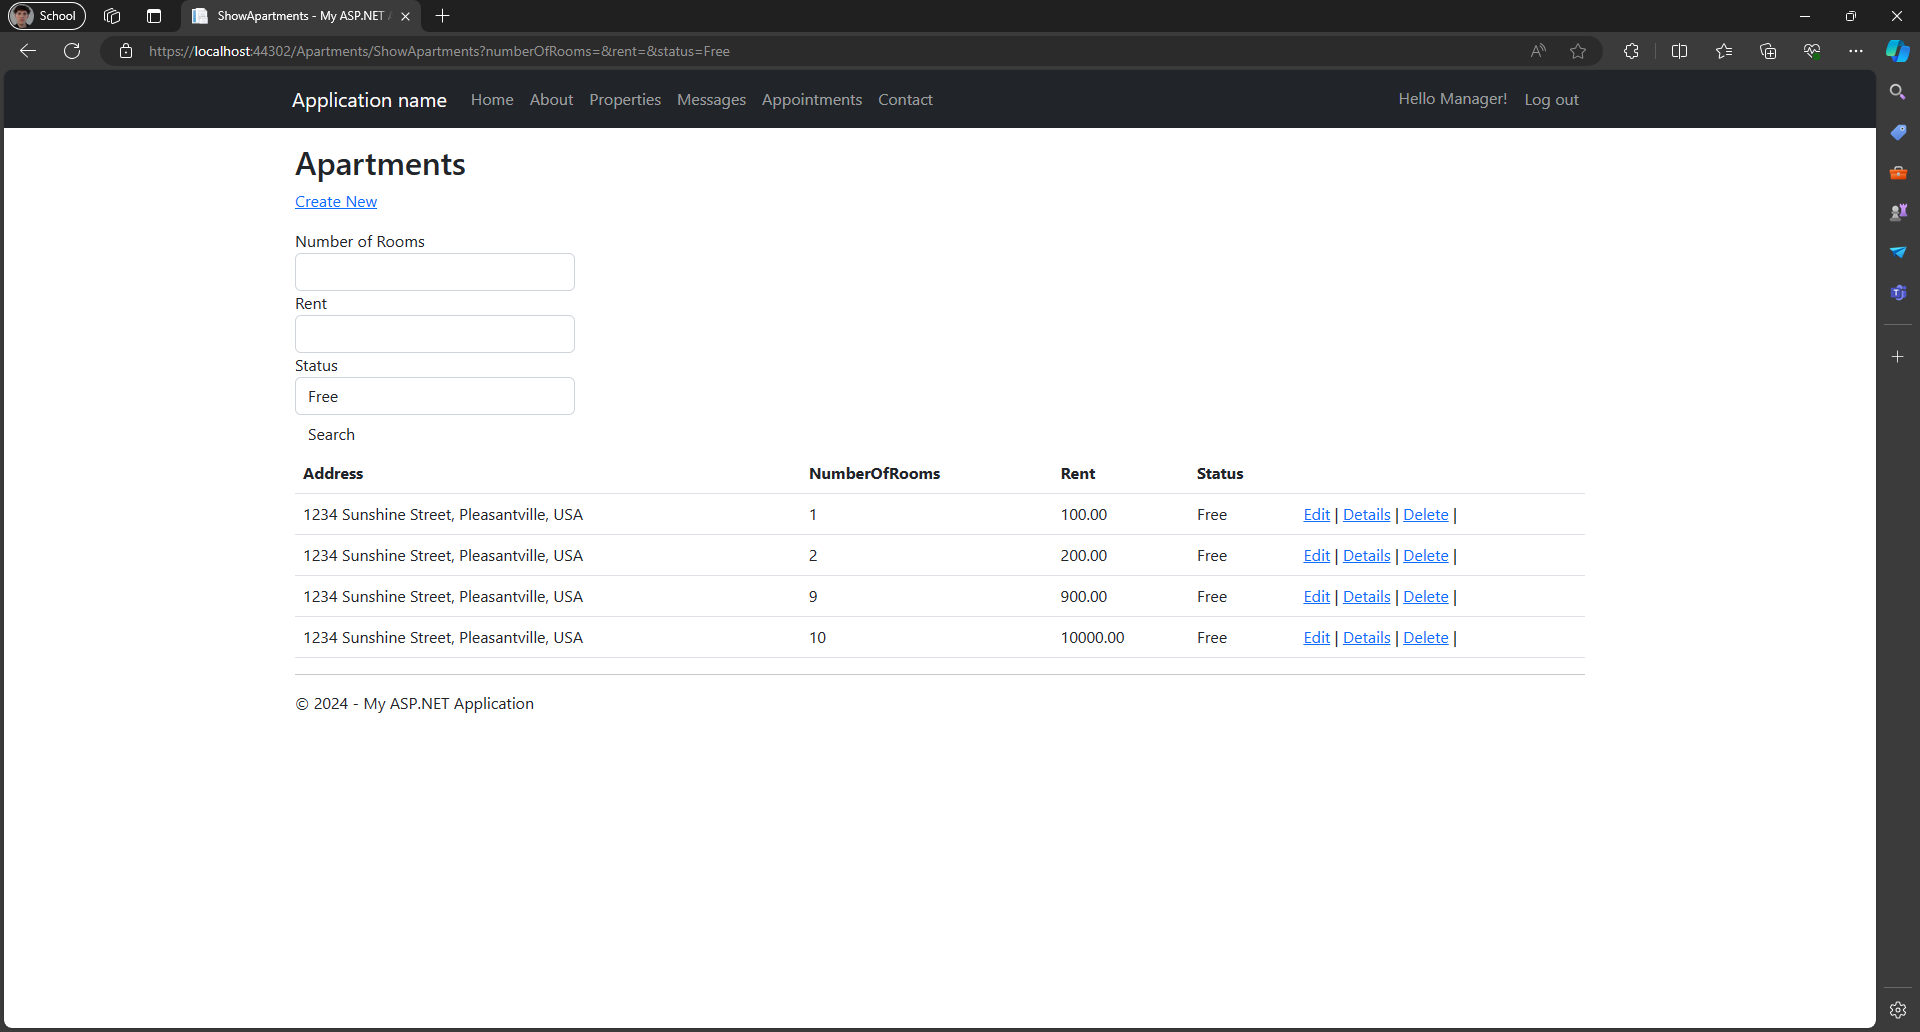Edit the apartment with rent 10000.00
This screenshot has height=1032, width=1920.
click(1316, 638)
